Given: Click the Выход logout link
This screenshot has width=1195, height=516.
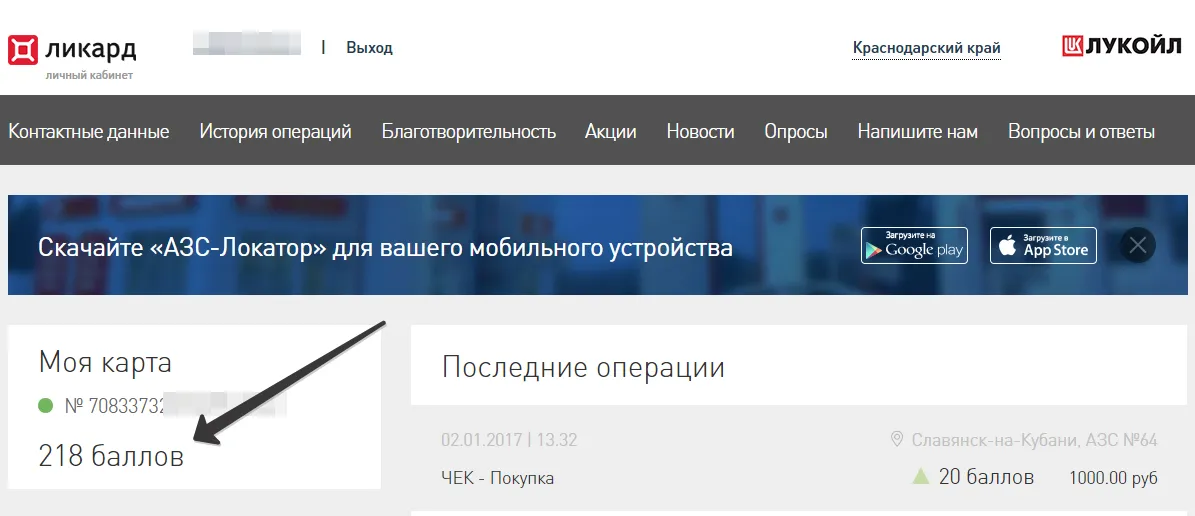Looking at the screenshot, I should click(370, 48).
